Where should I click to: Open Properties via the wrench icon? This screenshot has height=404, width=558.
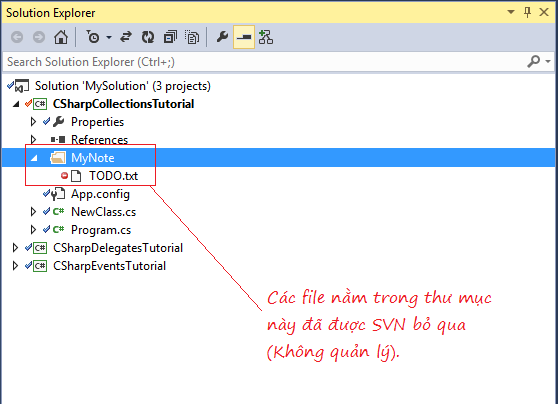point(222,37)
